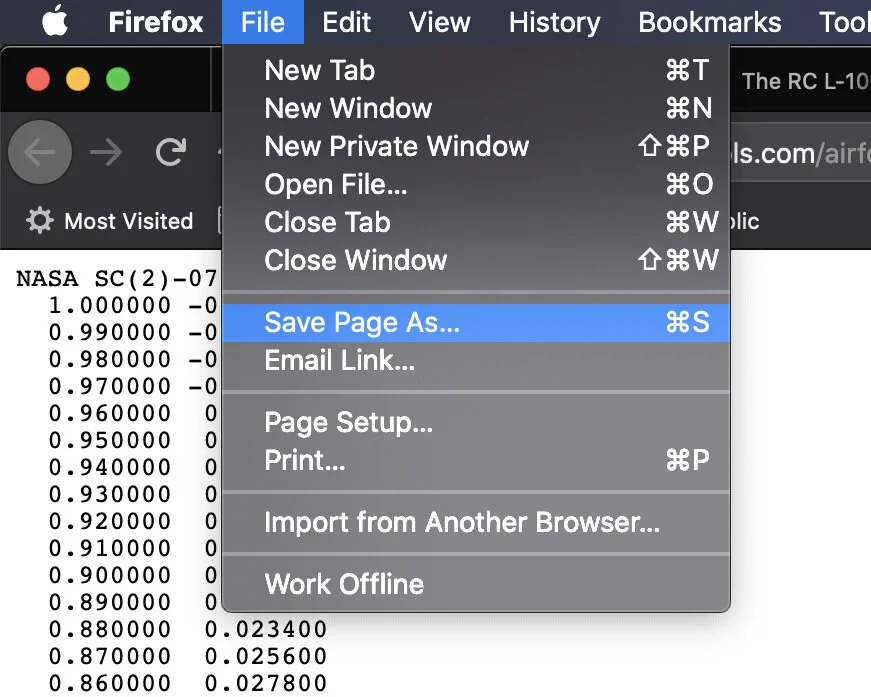Open the View menu
The image size is (871, 697).
(x=439, y=22)
